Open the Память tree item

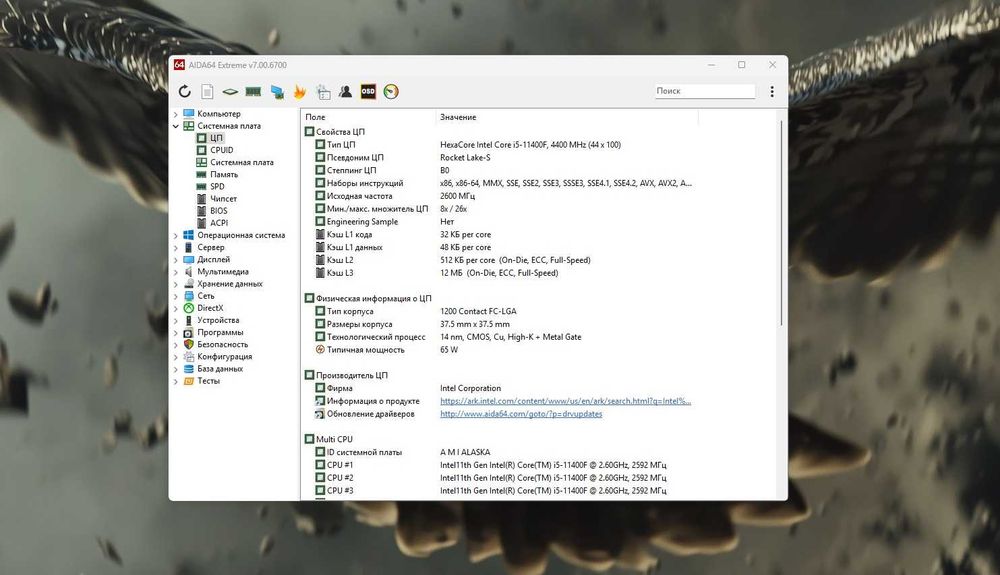224,174
